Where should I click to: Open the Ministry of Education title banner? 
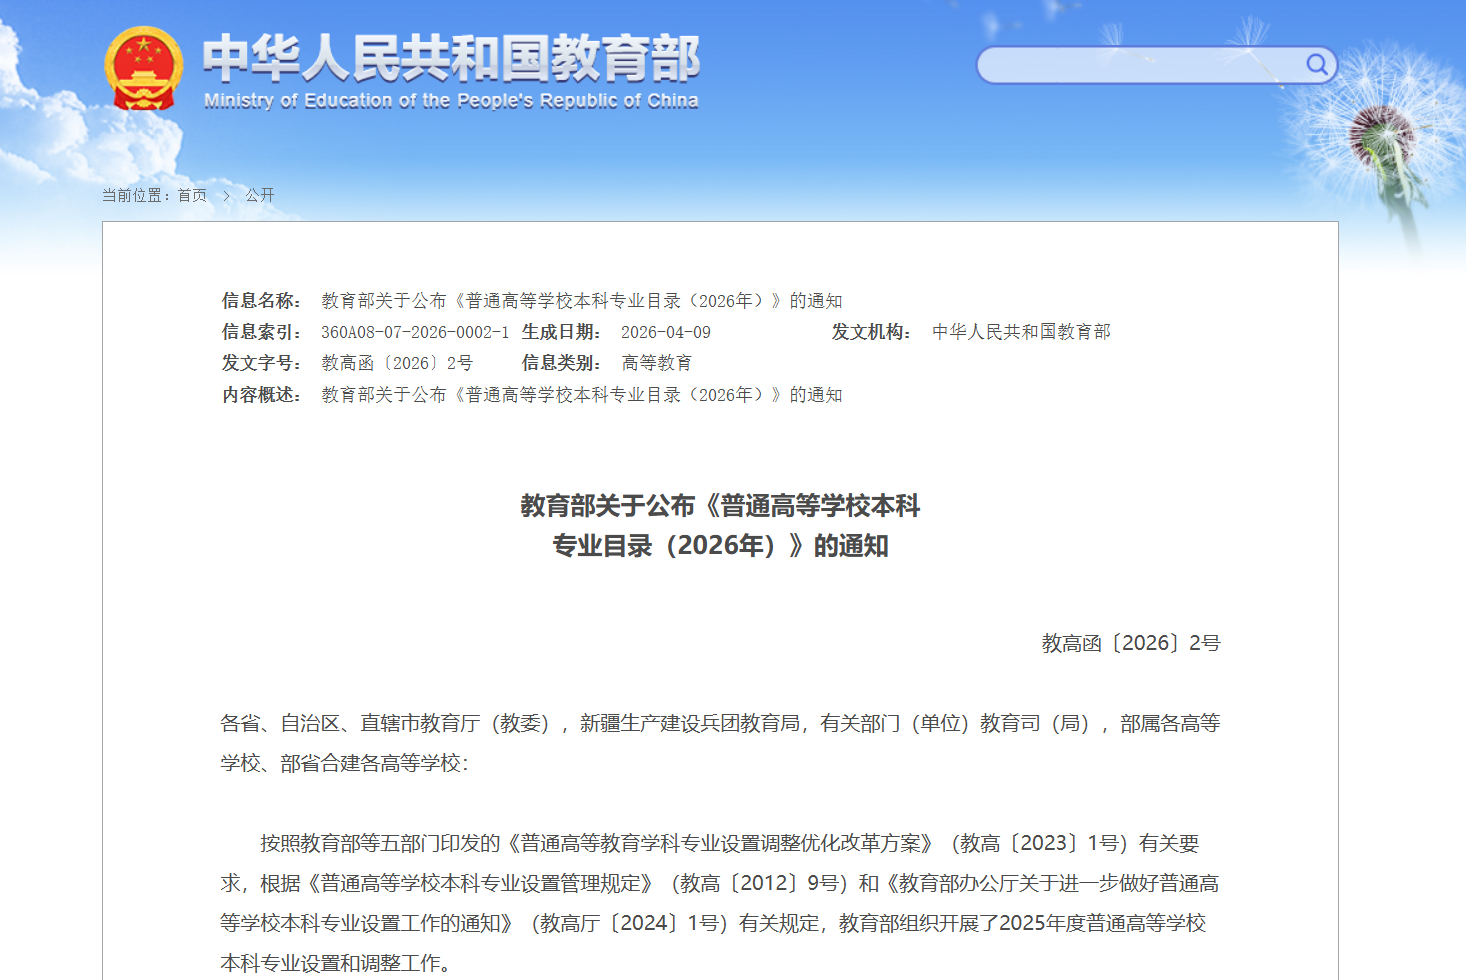pyautogui.click(x=451, y=70)
